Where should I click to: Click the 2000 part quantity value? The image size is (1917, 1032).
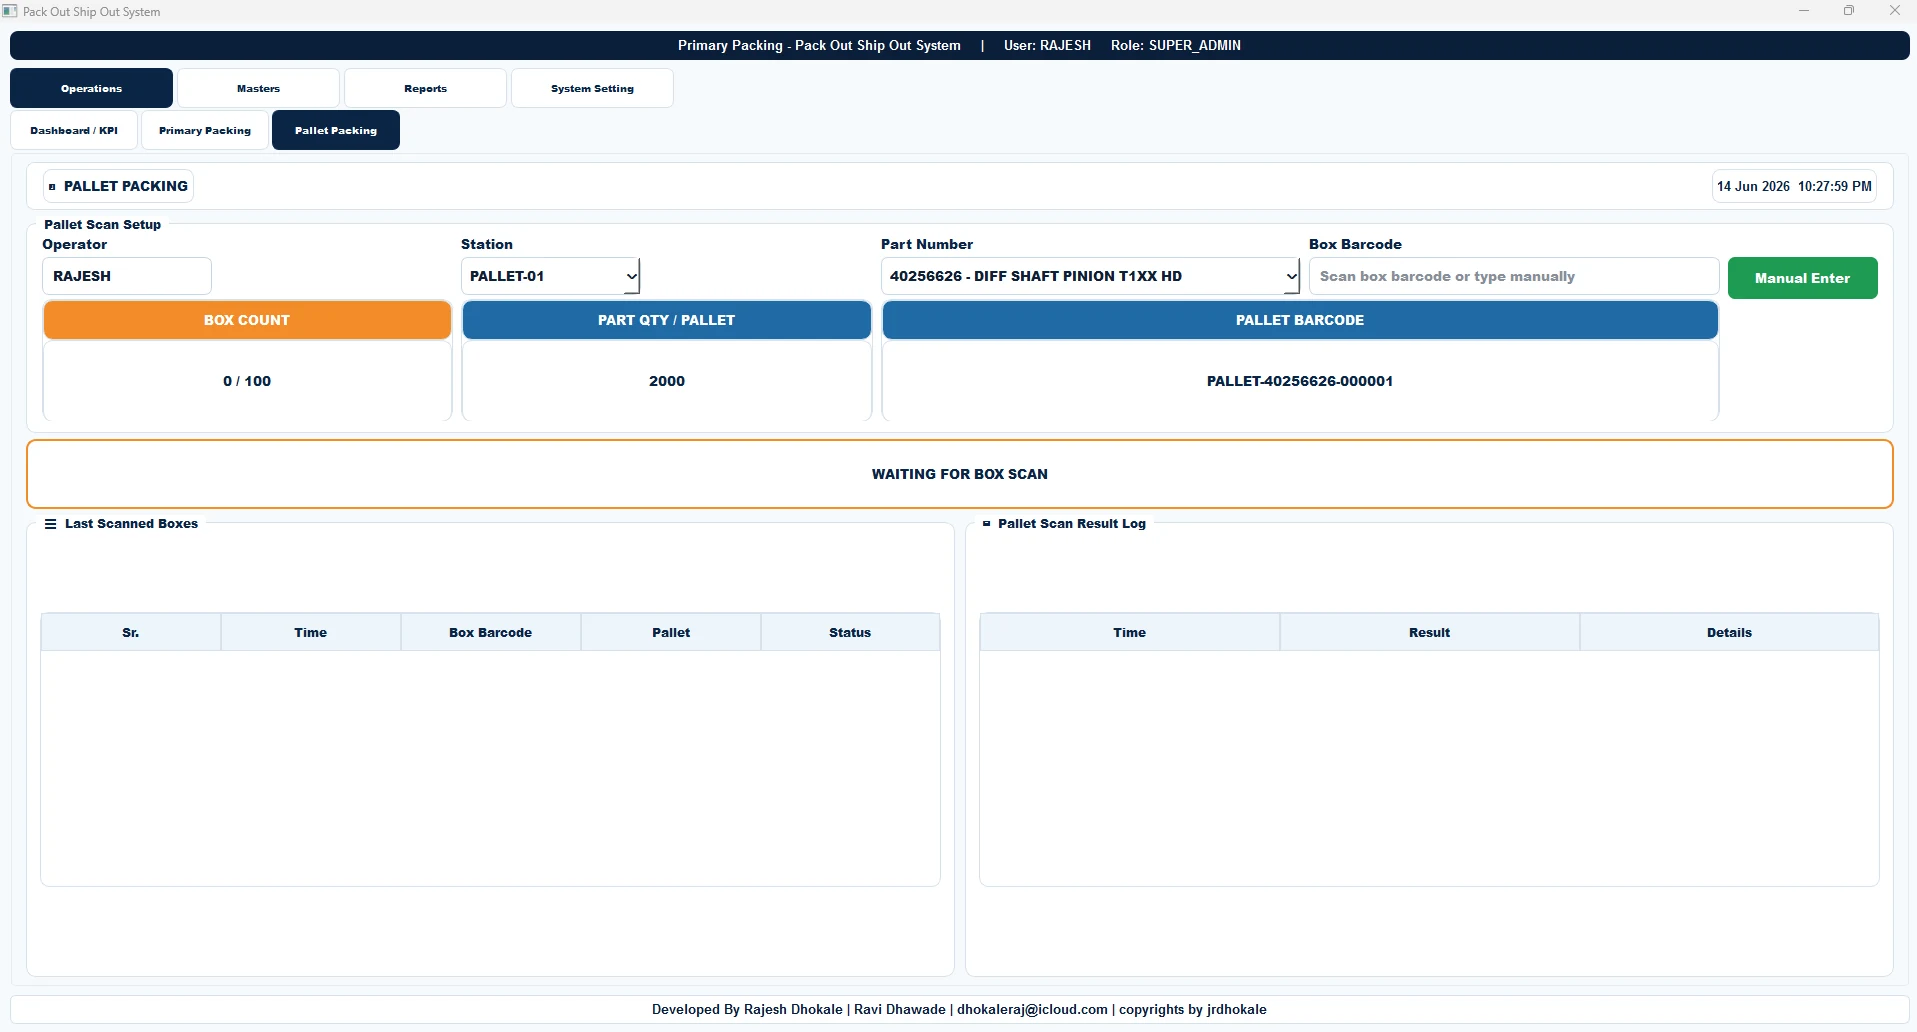[x=667, y=381]
